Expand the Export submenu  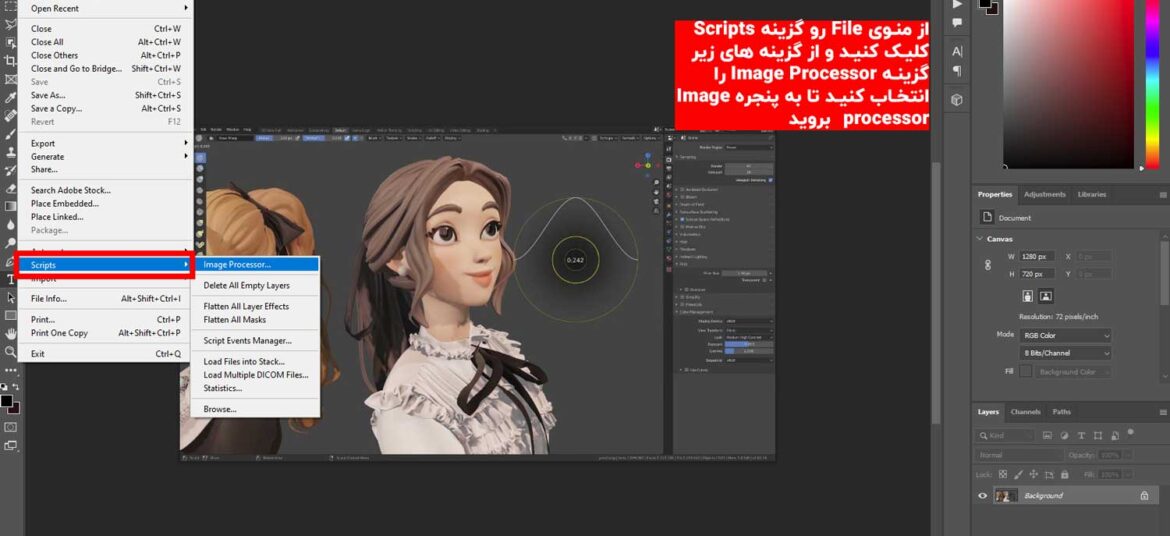click(x=104, y=143)
